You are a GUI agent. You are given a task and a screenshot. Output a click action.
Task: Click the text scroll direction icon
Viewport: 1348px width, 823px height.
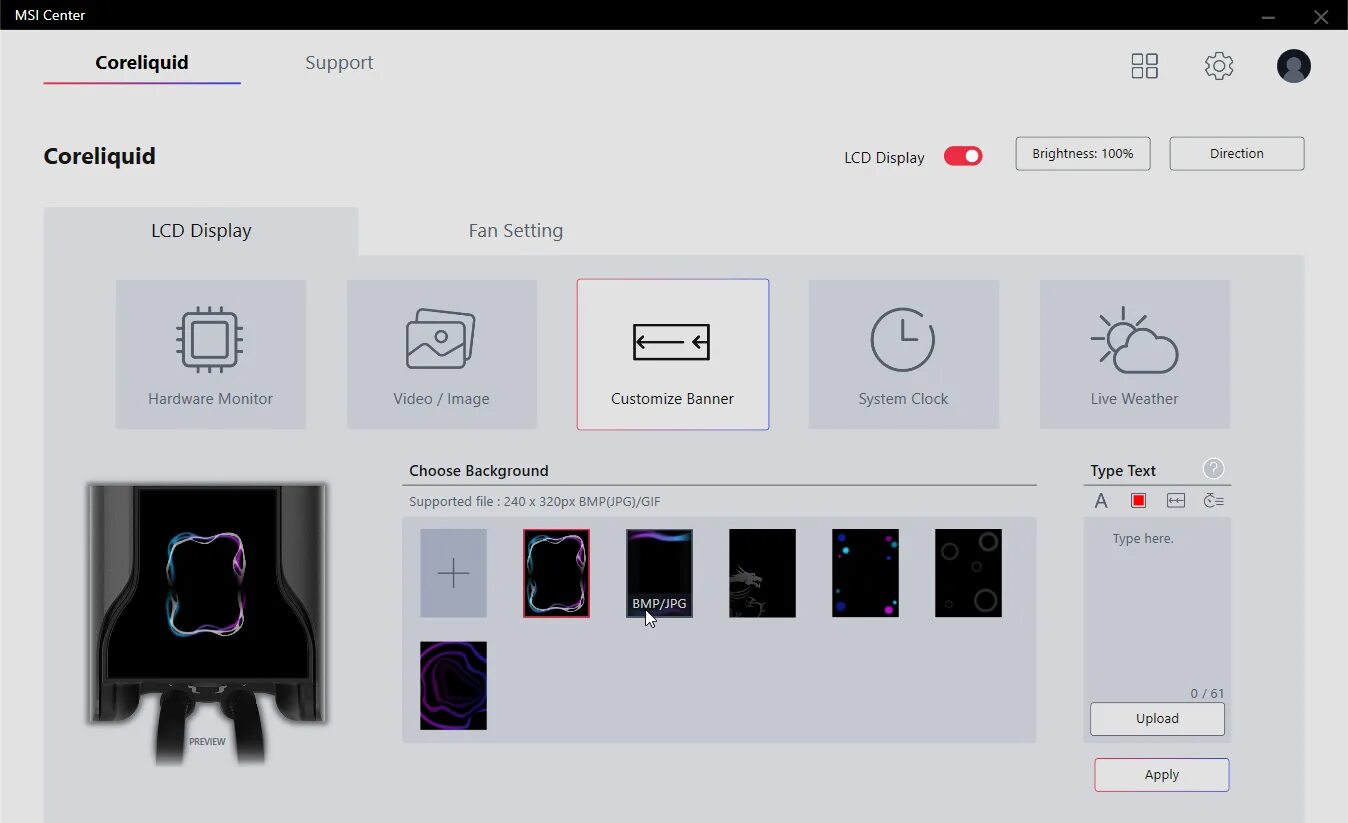(1176, 500)
